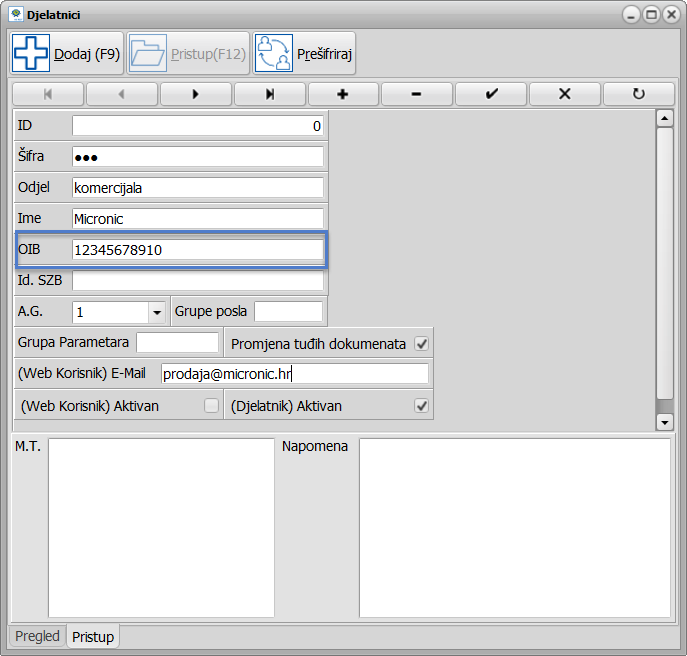Click the OIB input field
The image size is (687, 656).
pyautogui.click(x=197, y=250)
